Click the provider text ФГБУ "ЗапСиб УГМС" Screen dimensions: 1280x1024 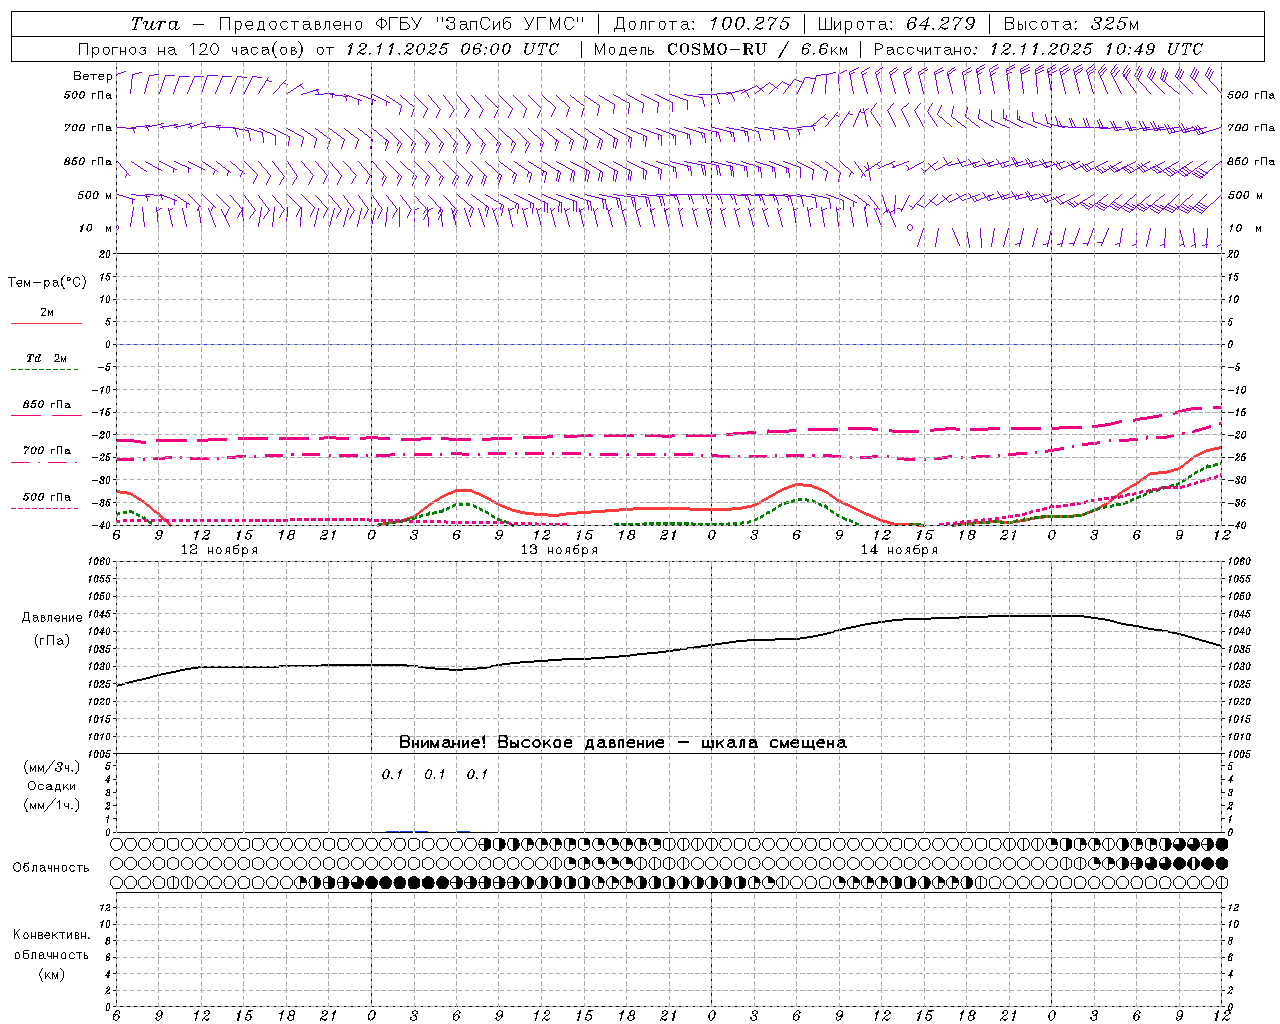point(480,24)
